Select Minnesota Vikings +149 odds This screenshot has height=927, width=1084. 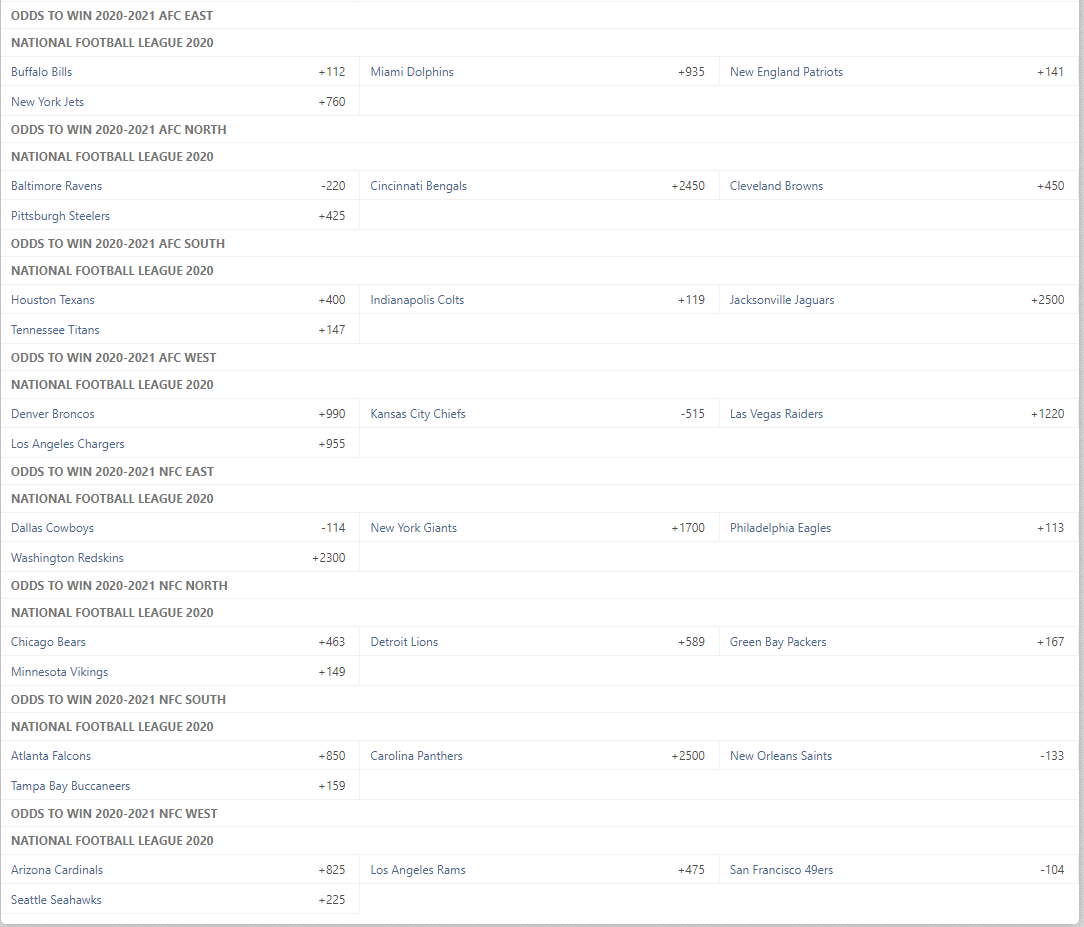pyautogui.click(x=180, y=672)
